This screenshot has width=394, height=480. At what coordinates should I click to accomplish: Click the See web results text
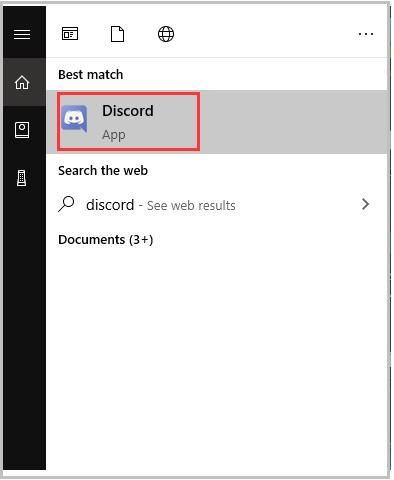tap(191, 206)
